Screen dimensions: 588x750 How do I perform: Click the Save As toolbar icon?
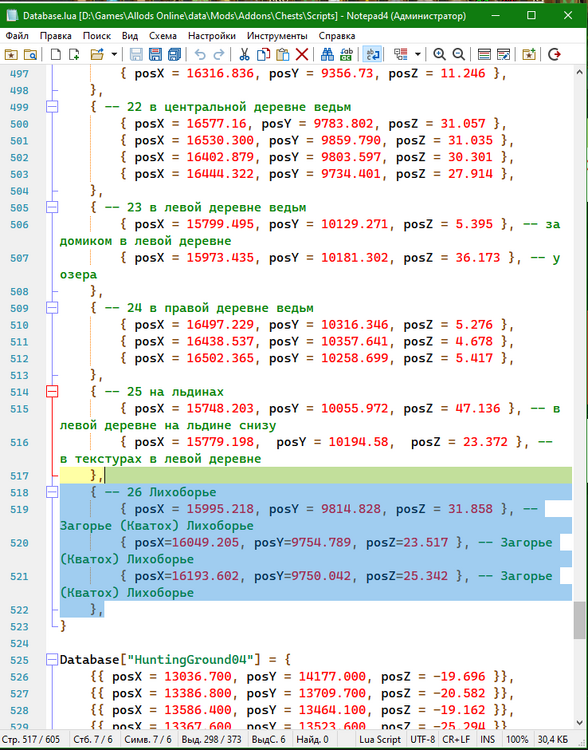coord(155,55)
